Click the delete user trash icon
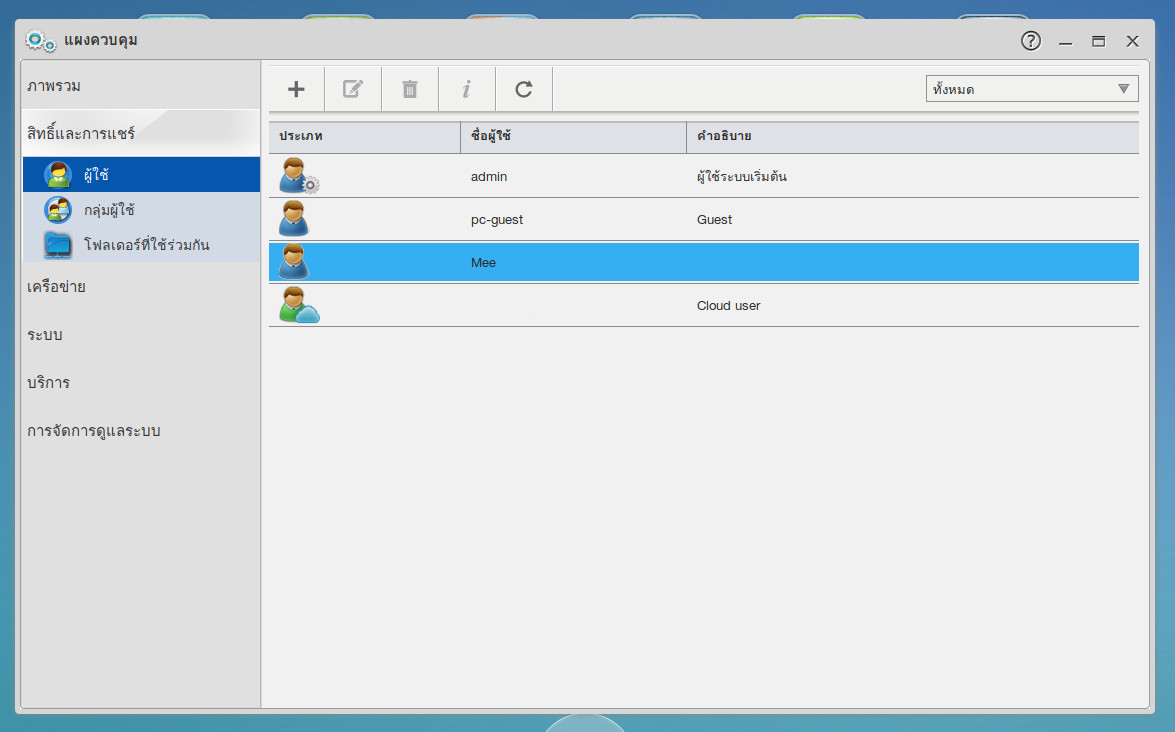The image size is (1175, 732). [410, 89]
